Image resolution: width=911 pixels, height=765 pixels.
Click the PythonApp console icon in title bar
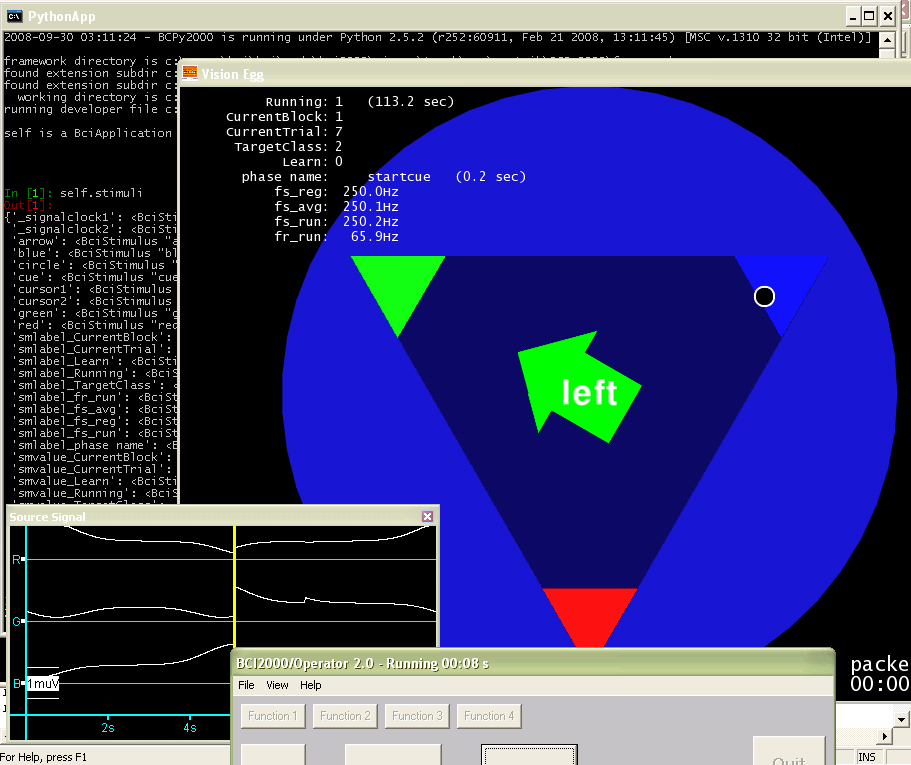point(14,16)
